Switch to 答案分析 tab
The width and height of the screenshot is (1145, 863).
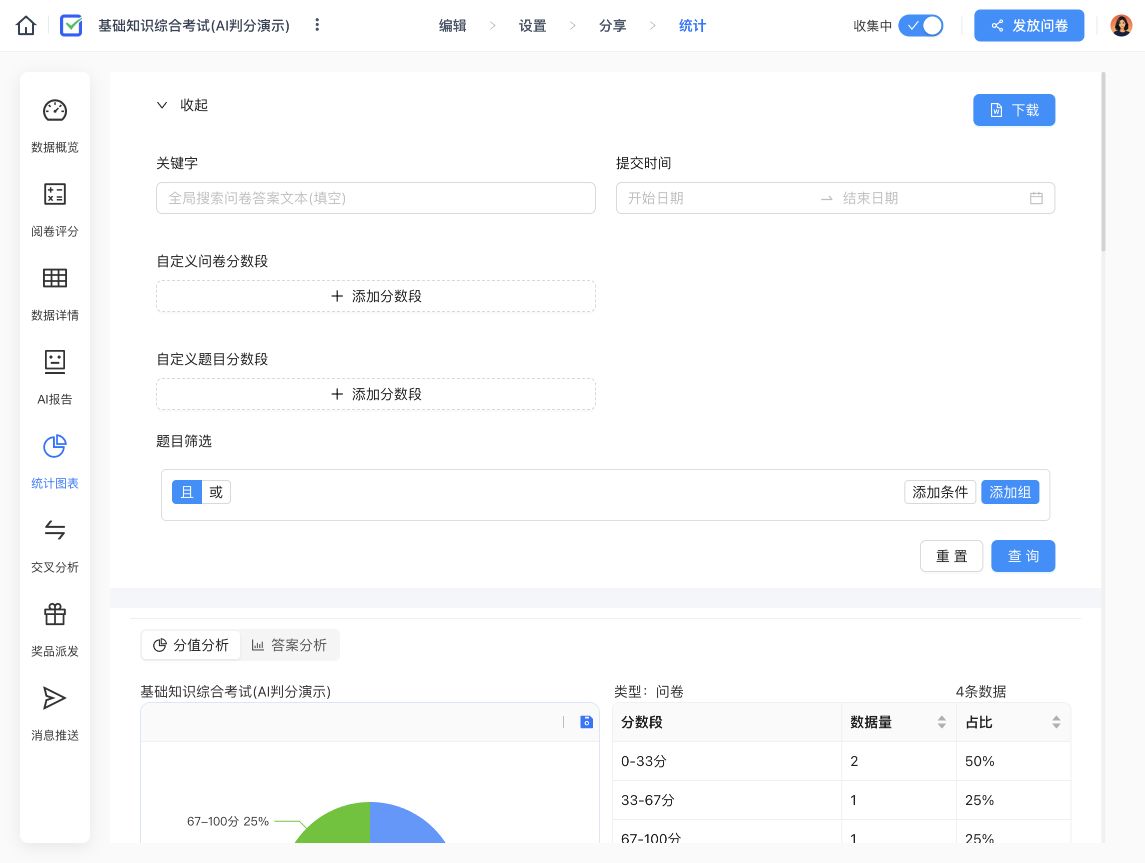(x=289, y=645)
